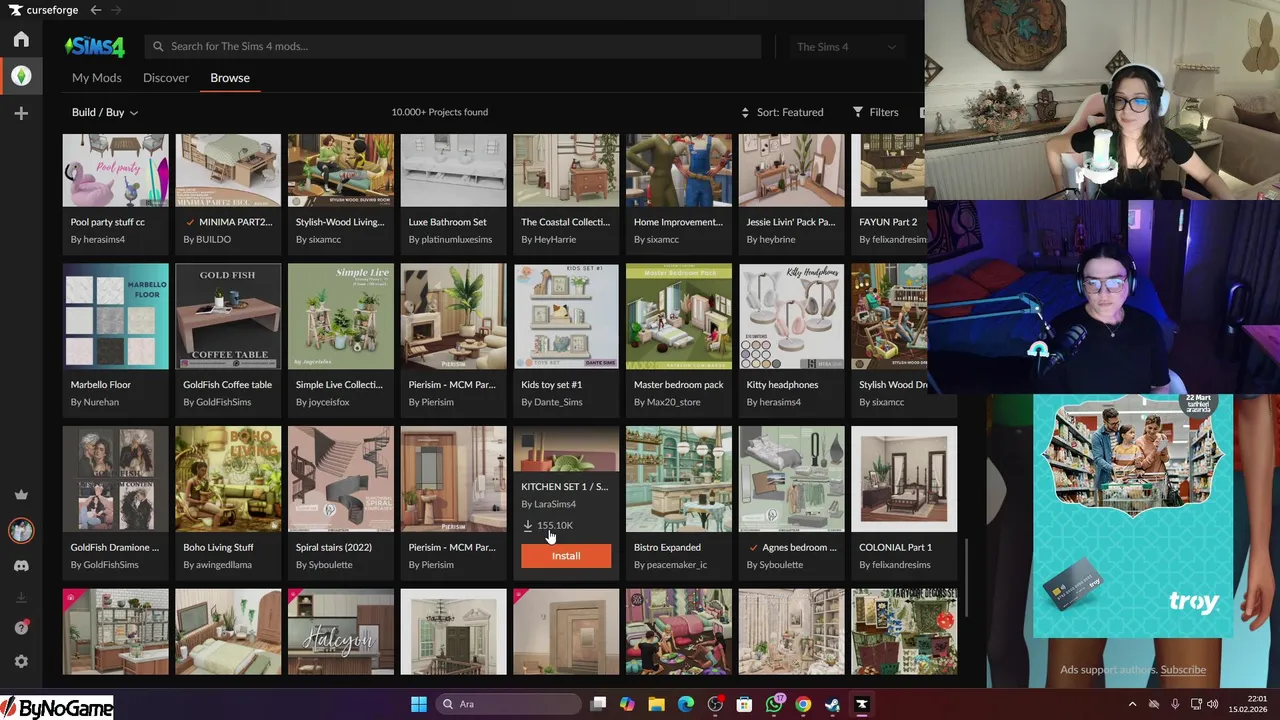Show hidden system tray icons
1280x720 pixels.
[1132, 704]
